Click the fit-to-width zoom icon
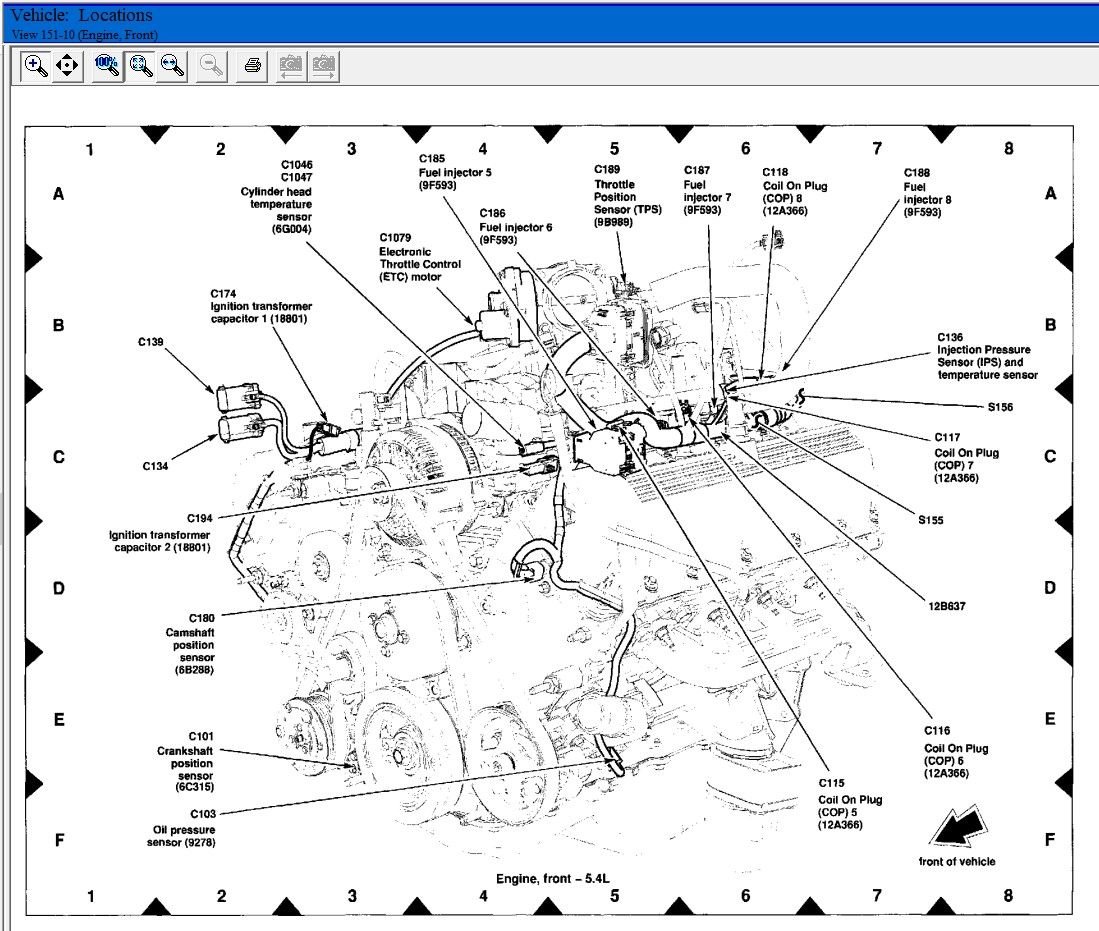Screen dimensions: 1099x931 [x=172, y=66]
